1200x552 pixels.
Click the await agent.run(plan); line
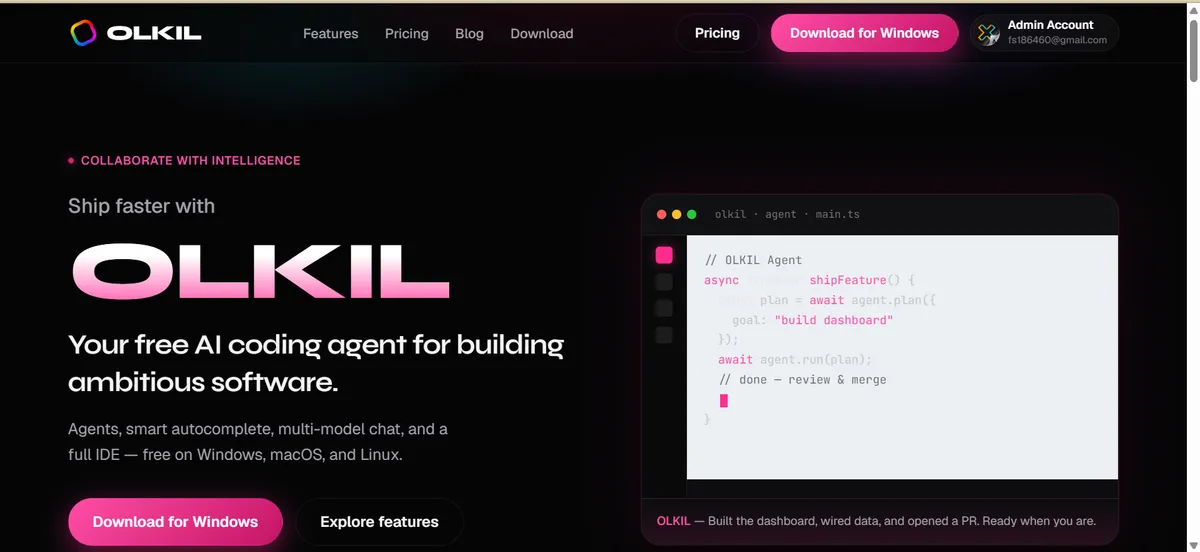[x=795, y=359]
